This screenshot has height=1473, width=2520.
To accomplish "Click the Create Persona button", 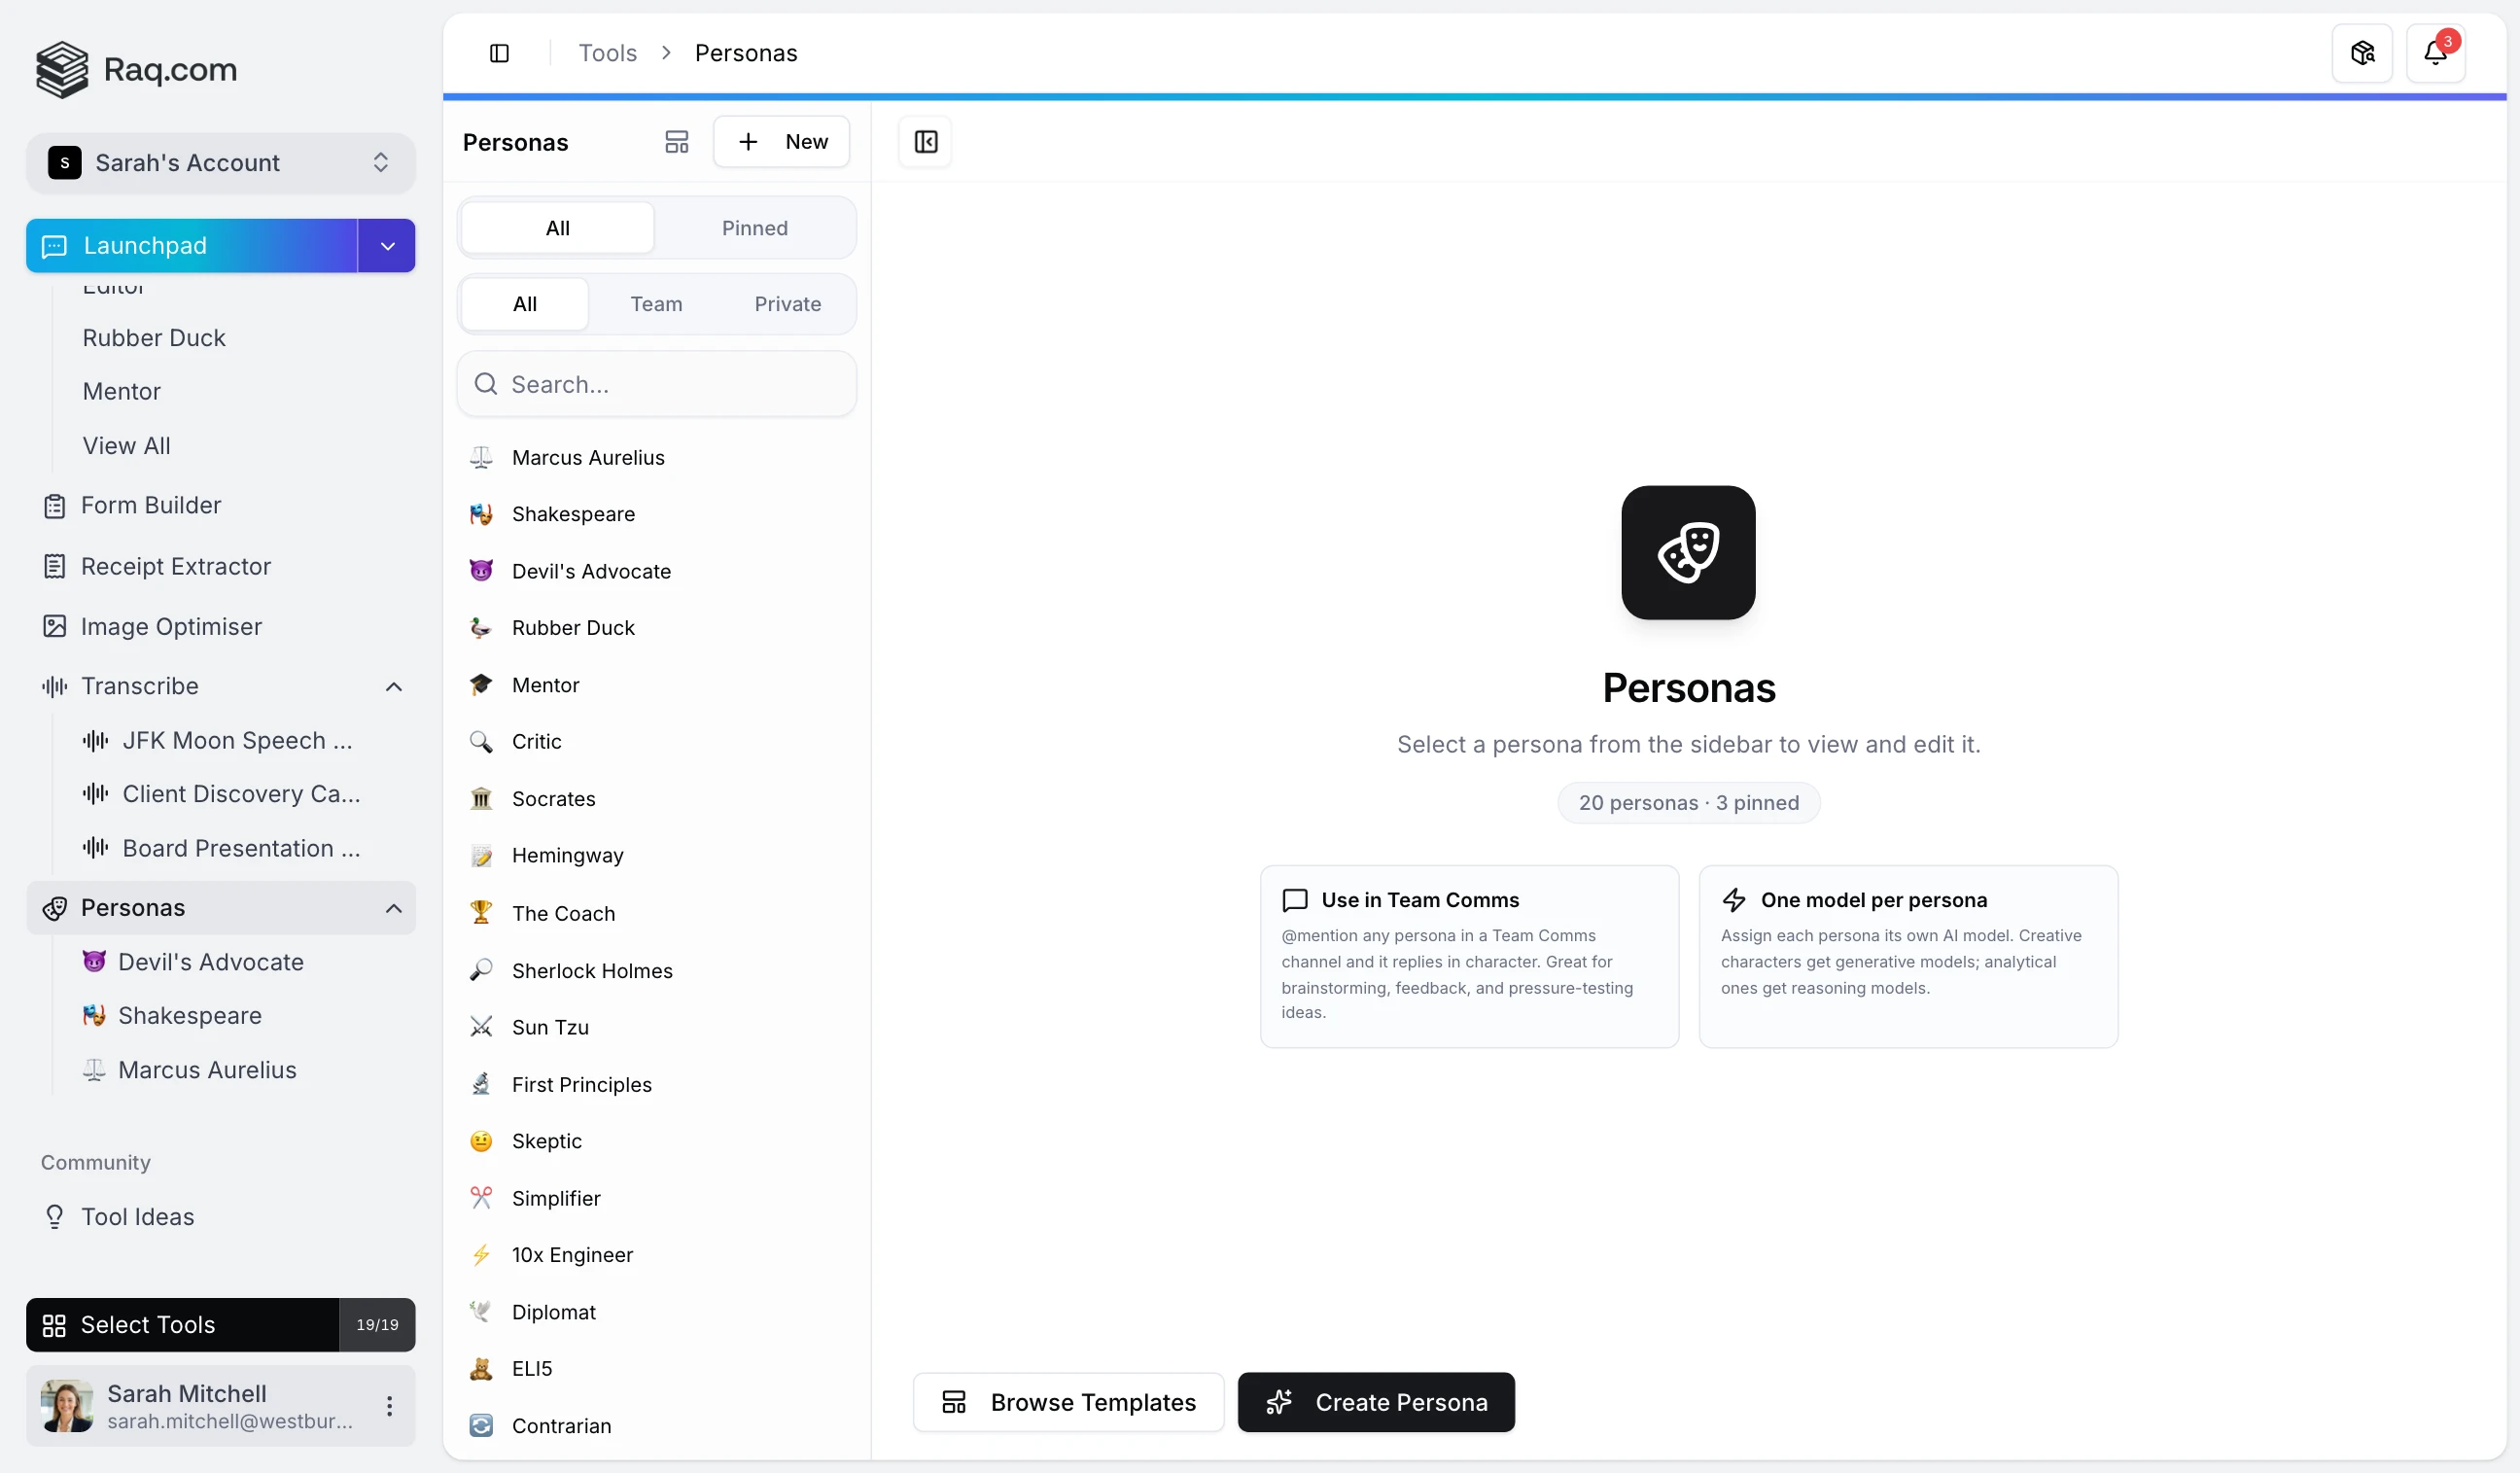I will [1377, 1401].
